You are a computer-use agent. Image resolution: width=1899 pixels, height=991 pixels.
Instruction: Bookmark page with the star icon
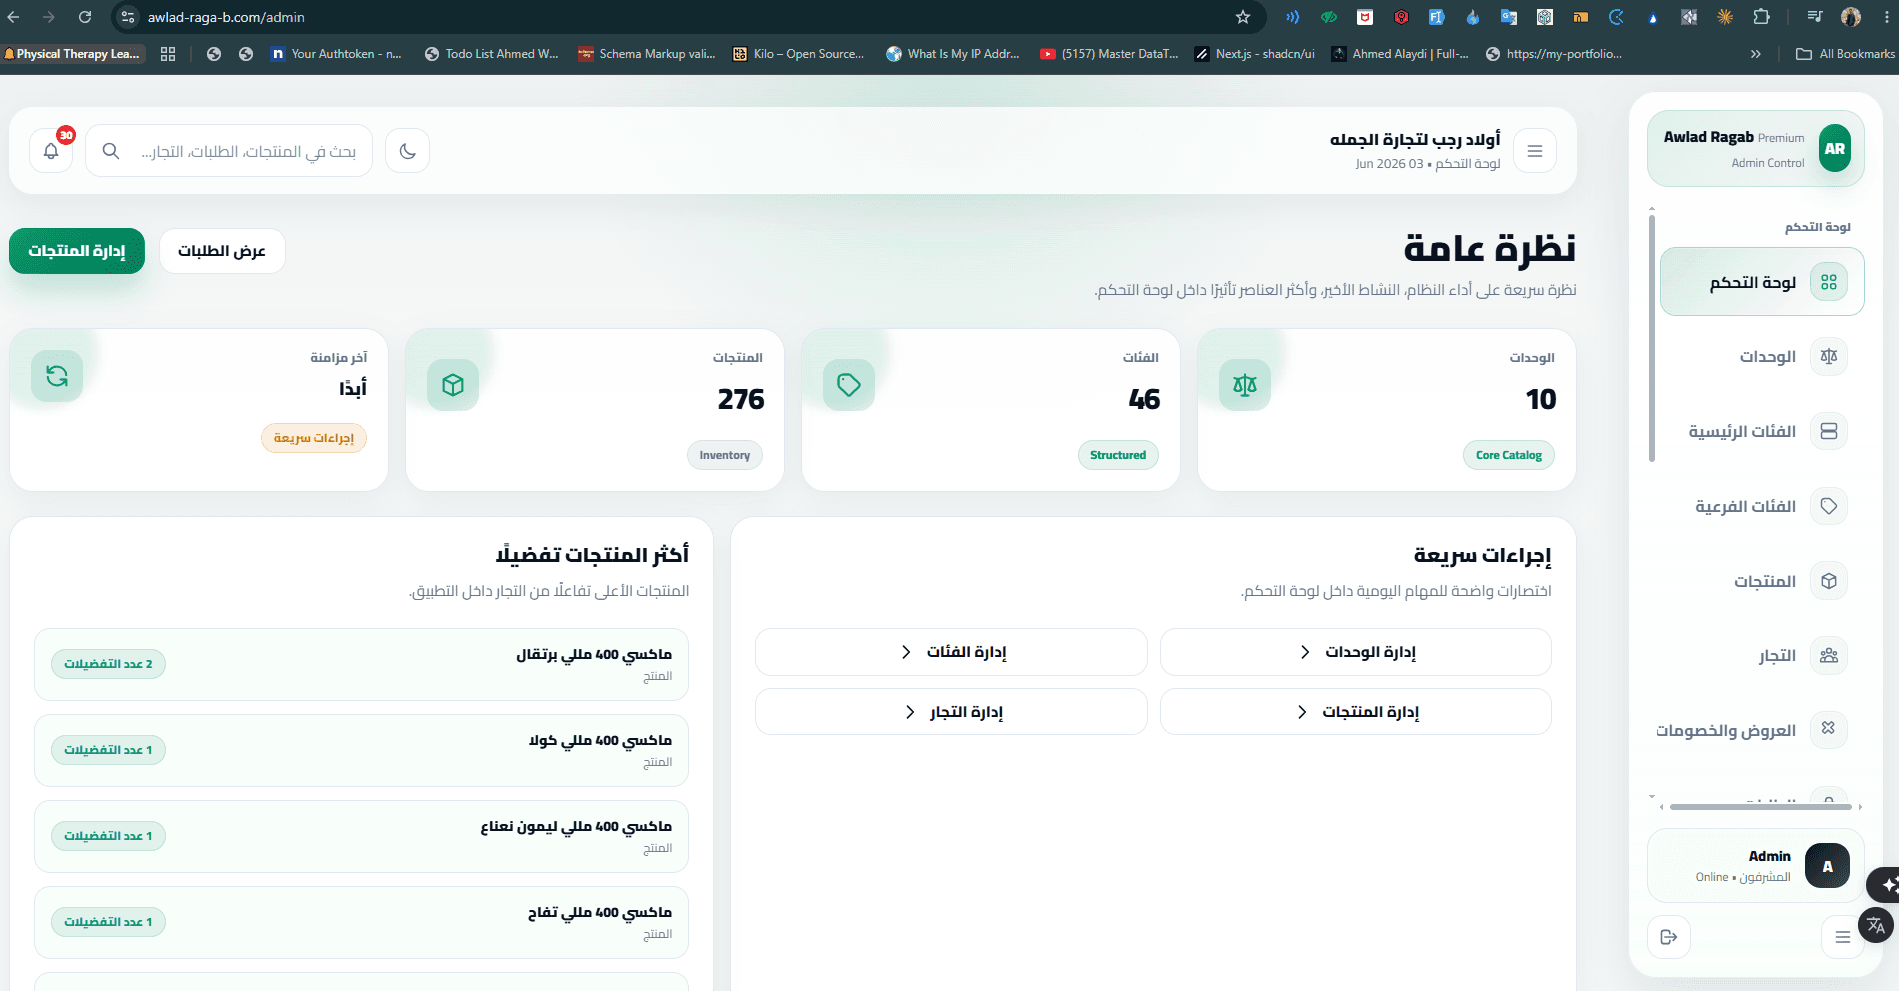pyautogui.click(x=1243, y=17)
